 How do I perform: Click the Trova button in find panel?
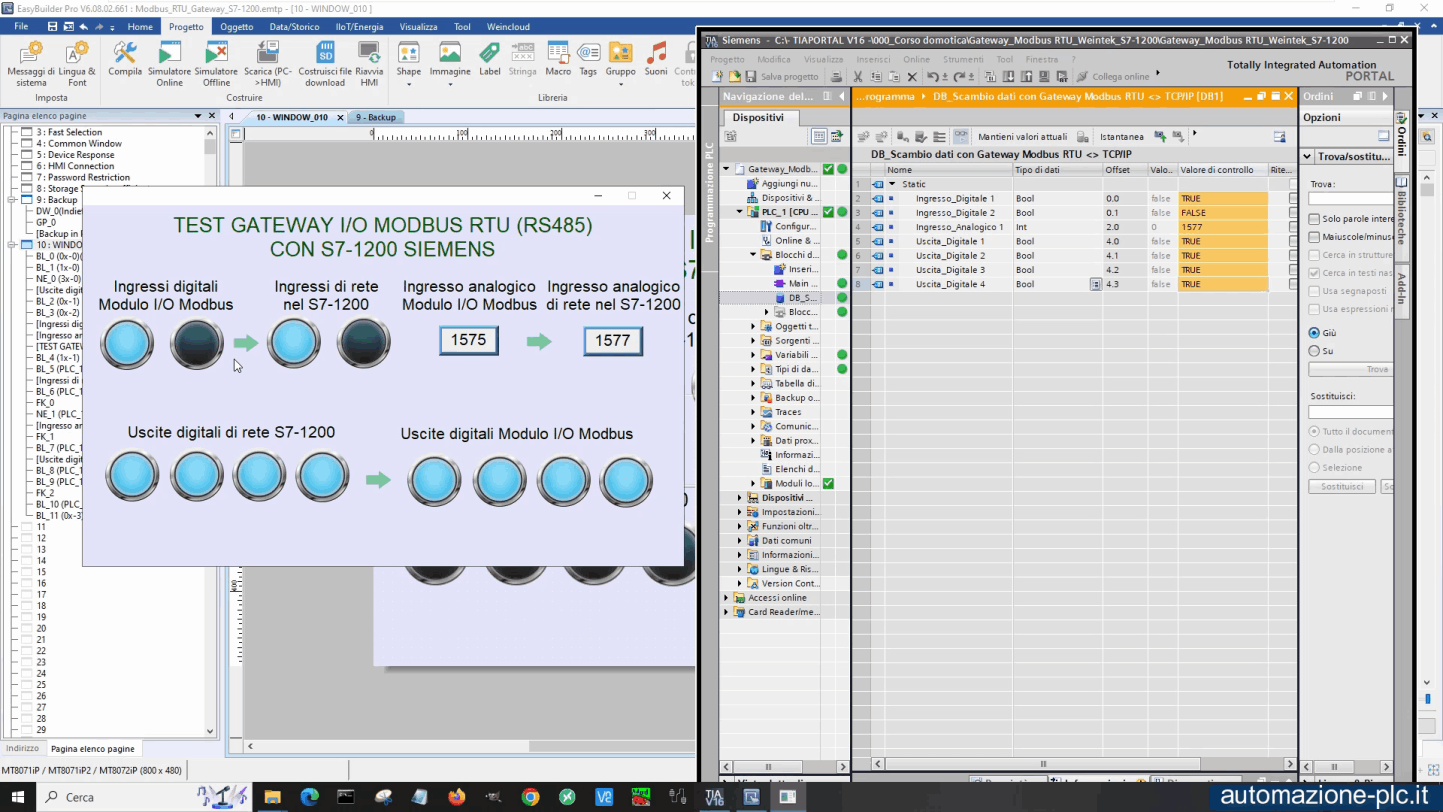pyautogui.click(x=1350, y=370)
